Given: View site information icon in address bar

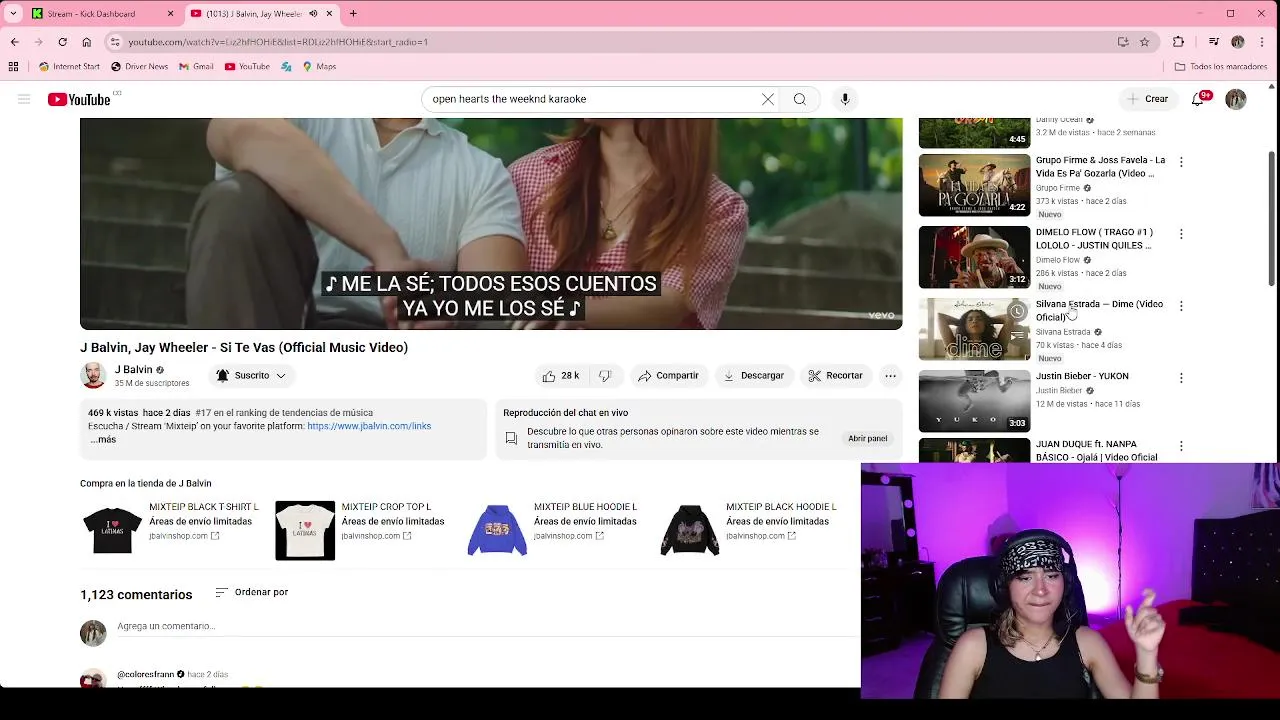Looking at the screenshot, I should coord(115,42).
